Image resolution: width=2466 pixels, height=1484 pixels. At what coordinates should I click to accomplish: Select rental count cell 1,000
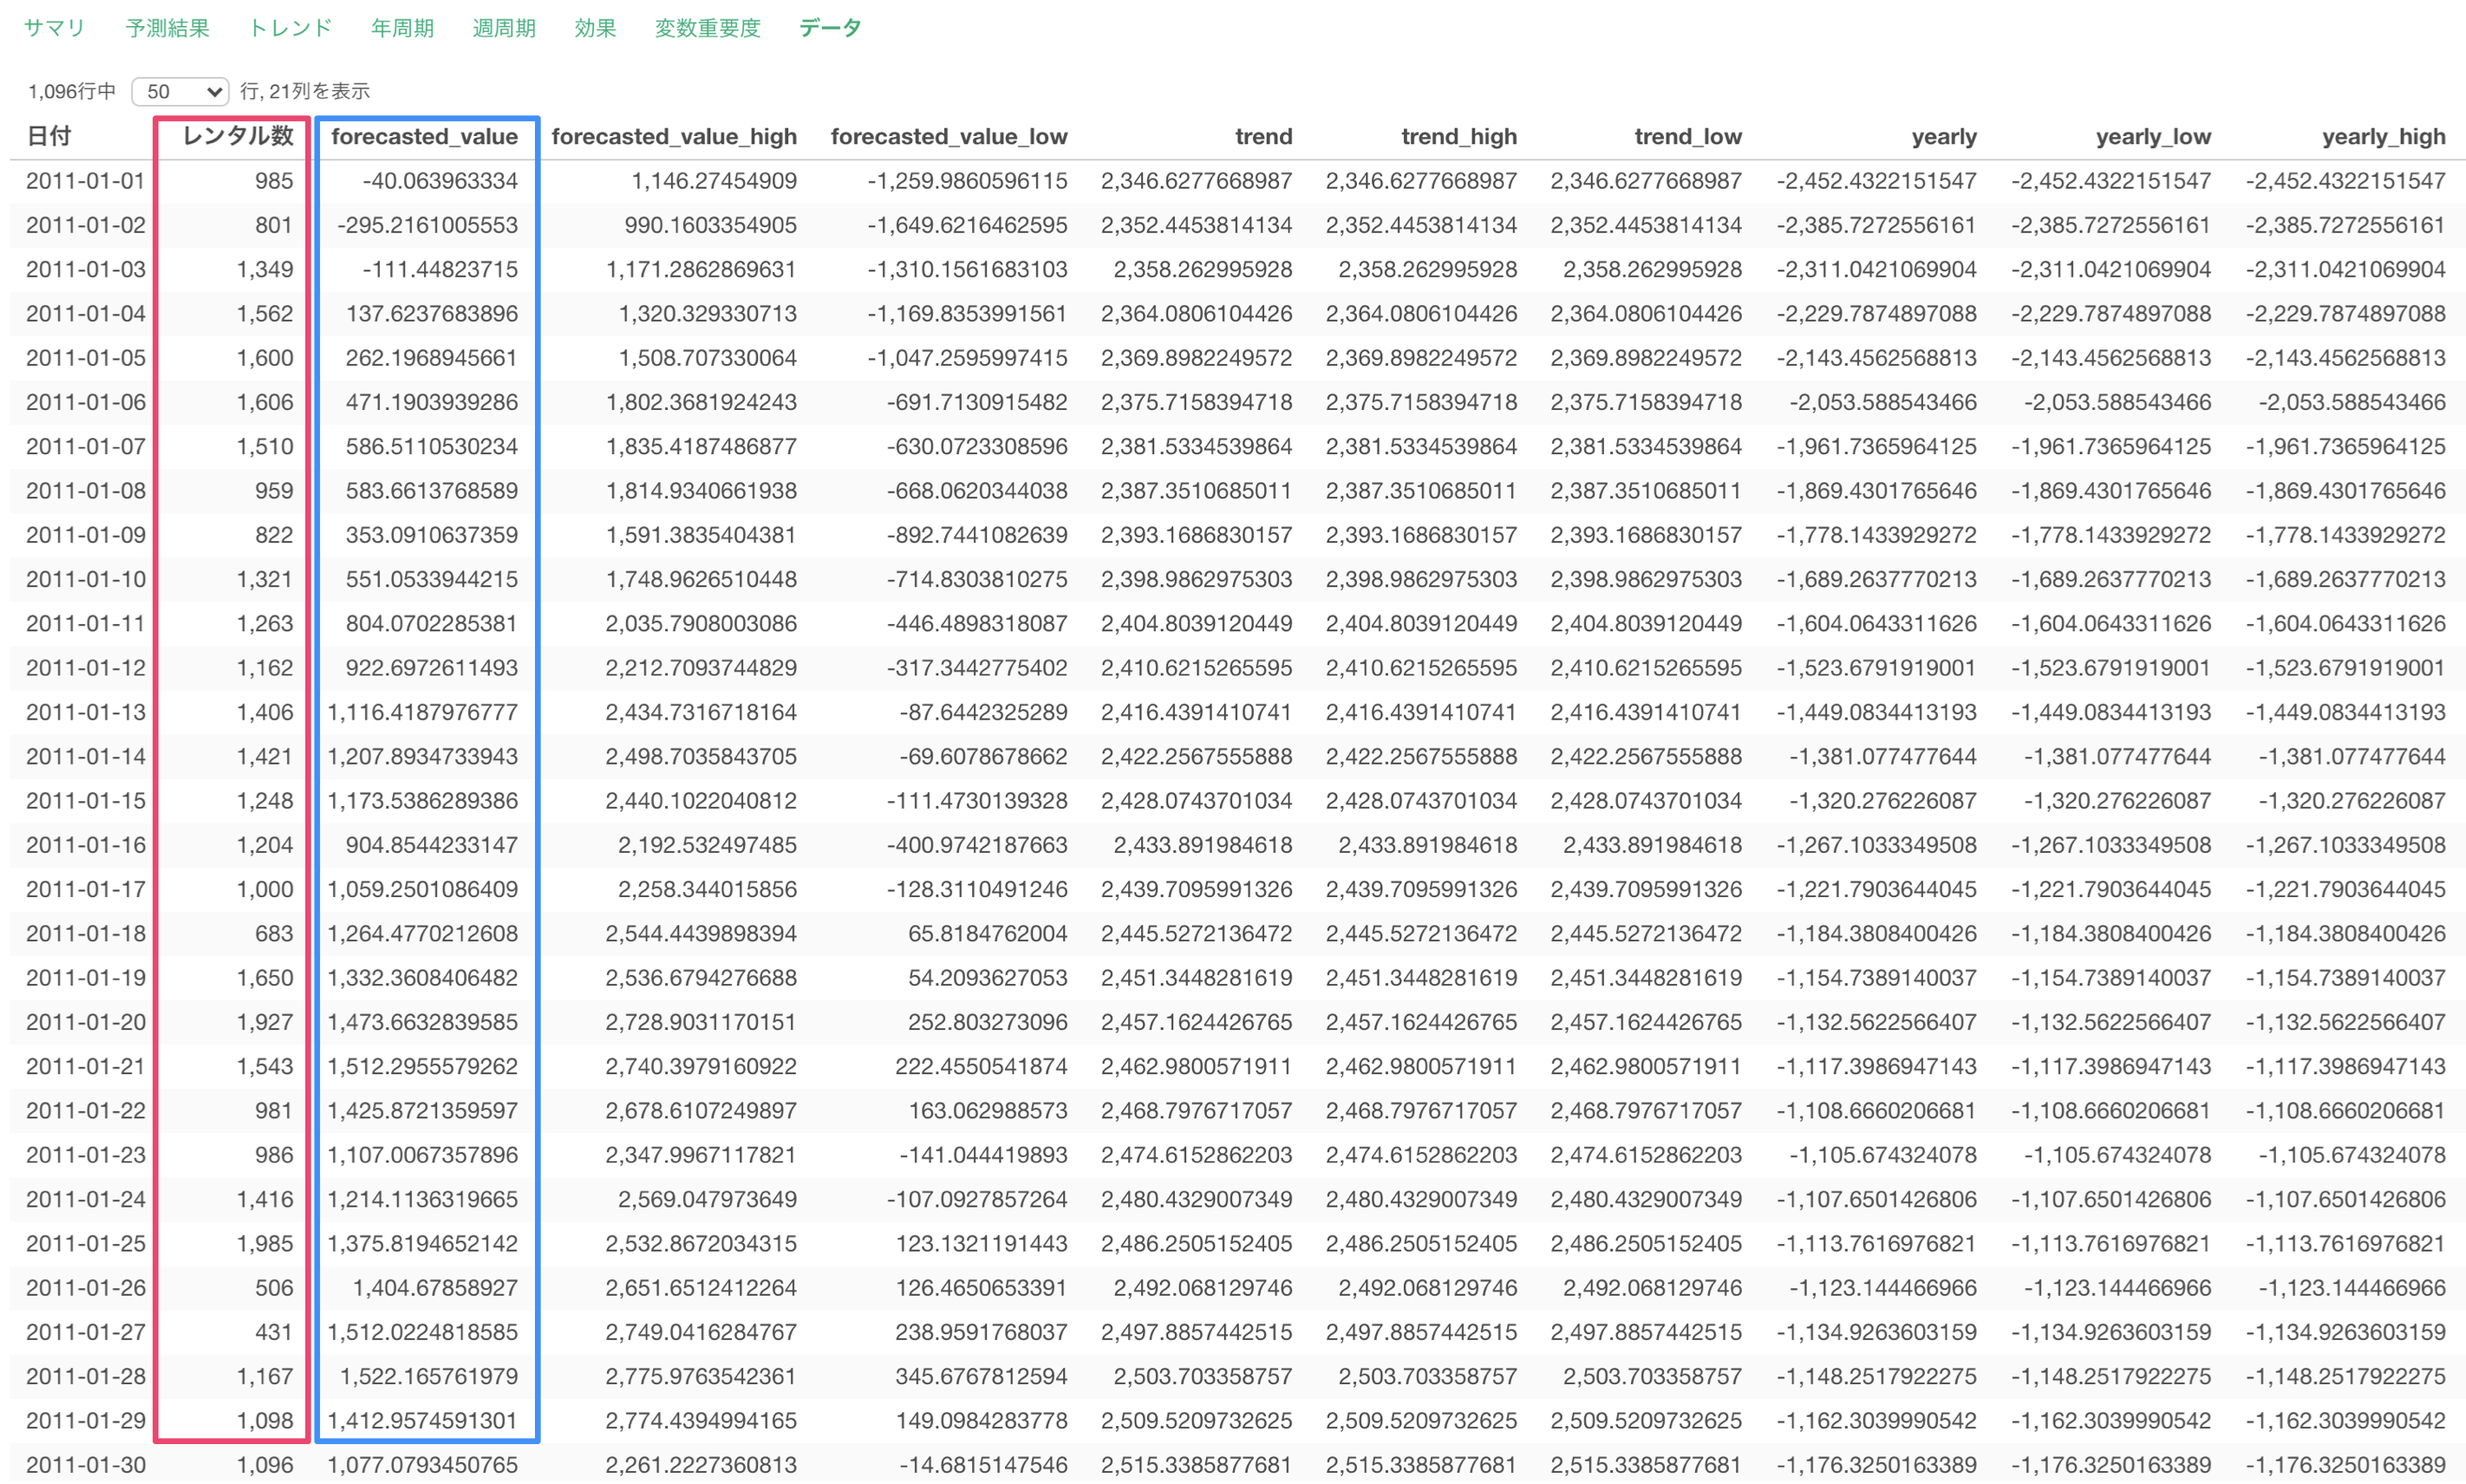click(x=265, y=889)
